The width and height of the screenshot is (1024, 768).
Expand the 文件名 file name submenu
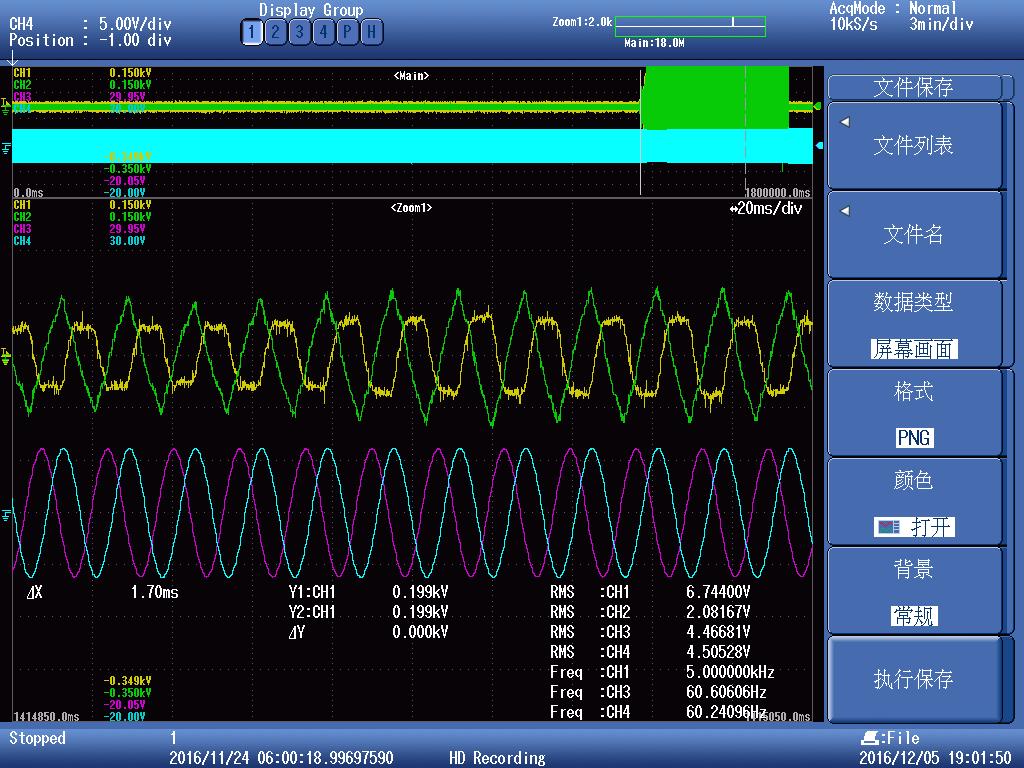[913, 235]
